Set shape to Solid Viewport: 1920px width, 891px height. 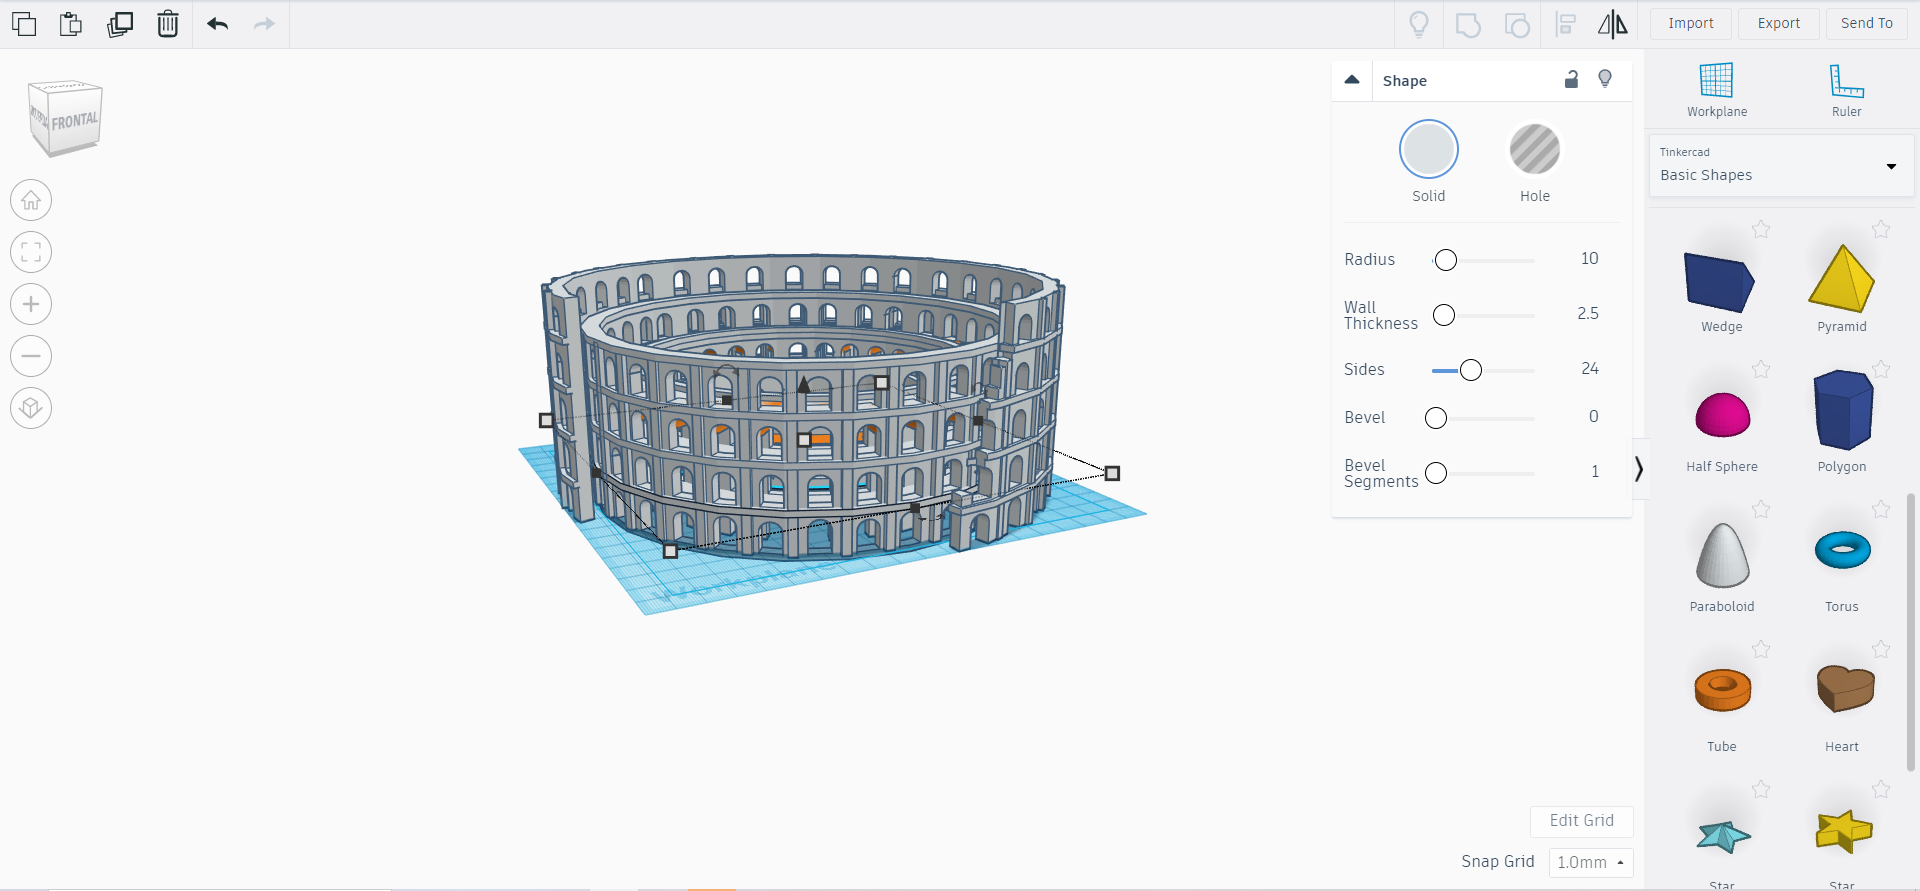pyautogui.click(x=1428, y=150)
